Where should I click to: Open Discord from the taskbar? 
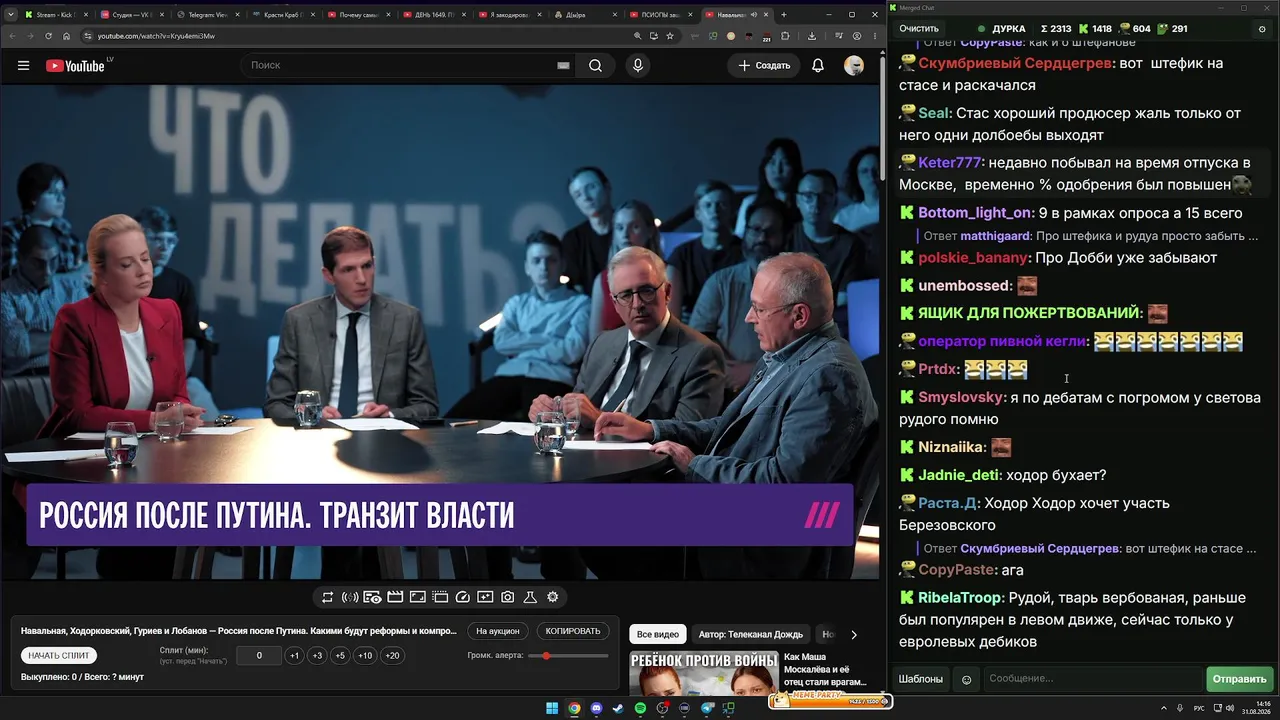click(x=596, y=708)
